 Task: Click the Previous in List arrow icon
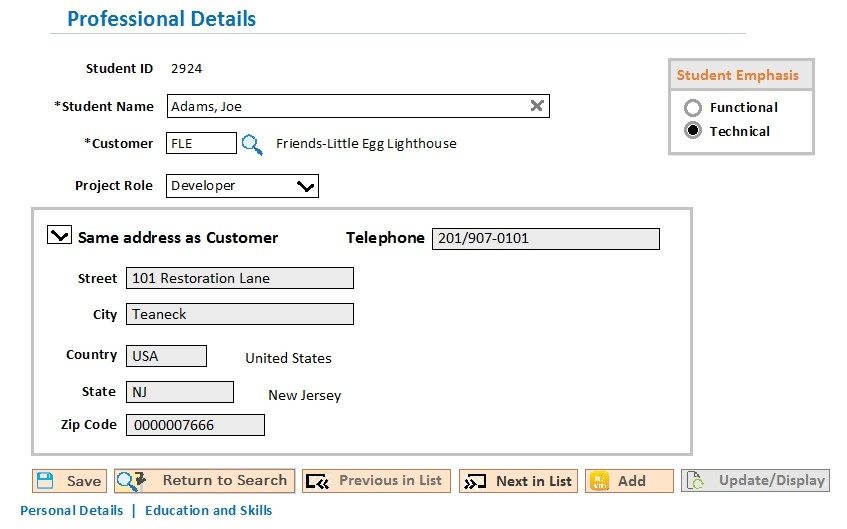[x=318, y=481]
